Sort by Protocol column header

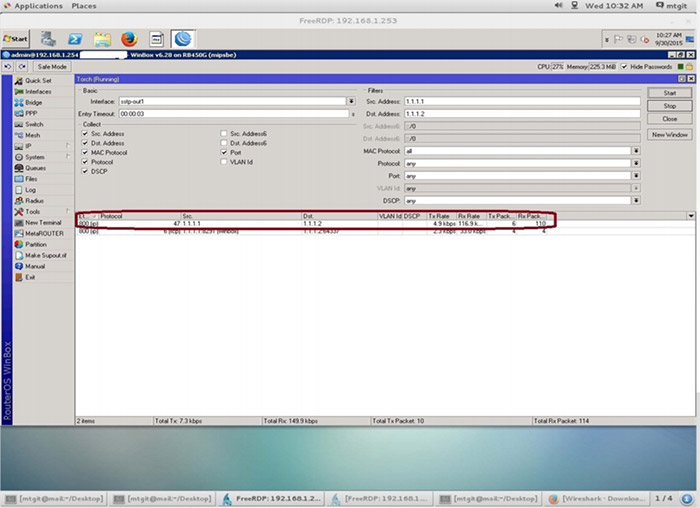coord(139,216)
